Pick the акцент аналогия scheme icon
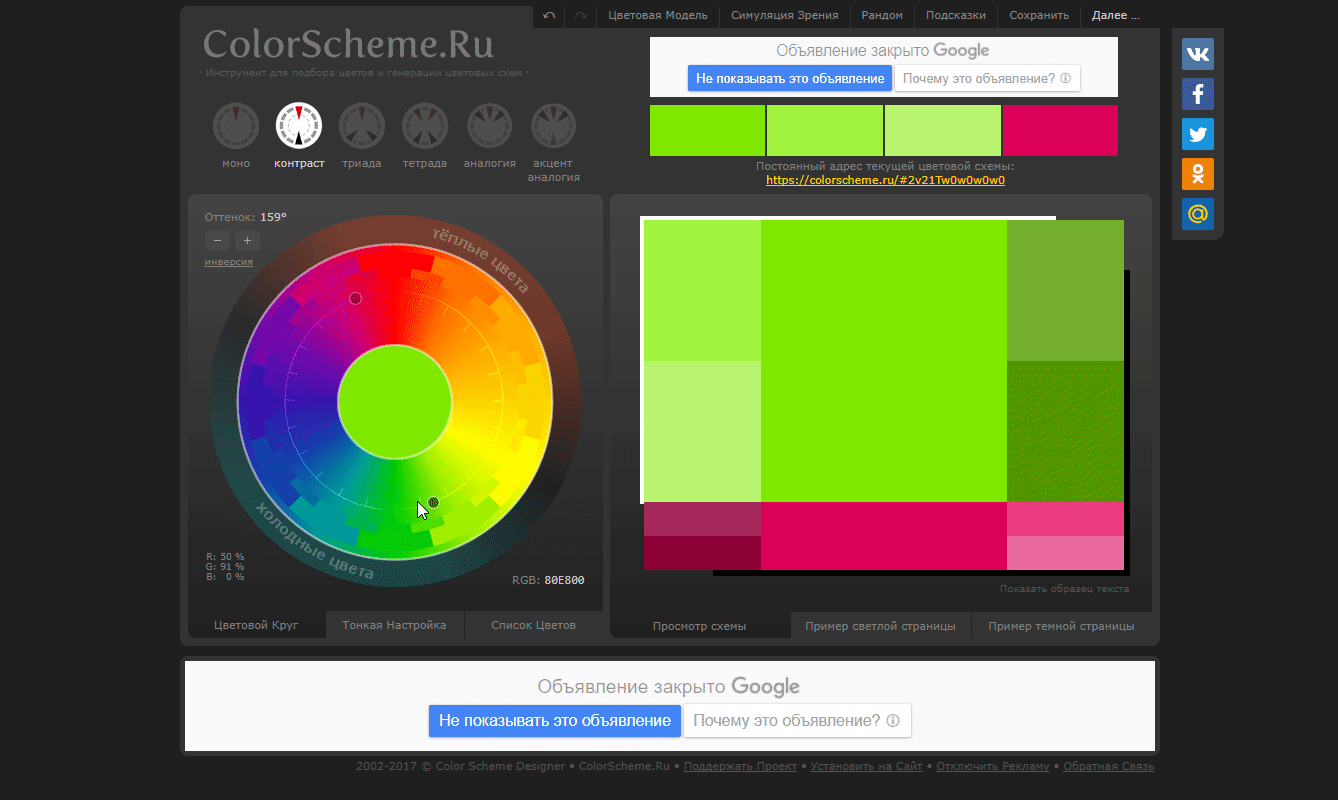Viewport: 1338px width, 800px height. pos(552,125)
